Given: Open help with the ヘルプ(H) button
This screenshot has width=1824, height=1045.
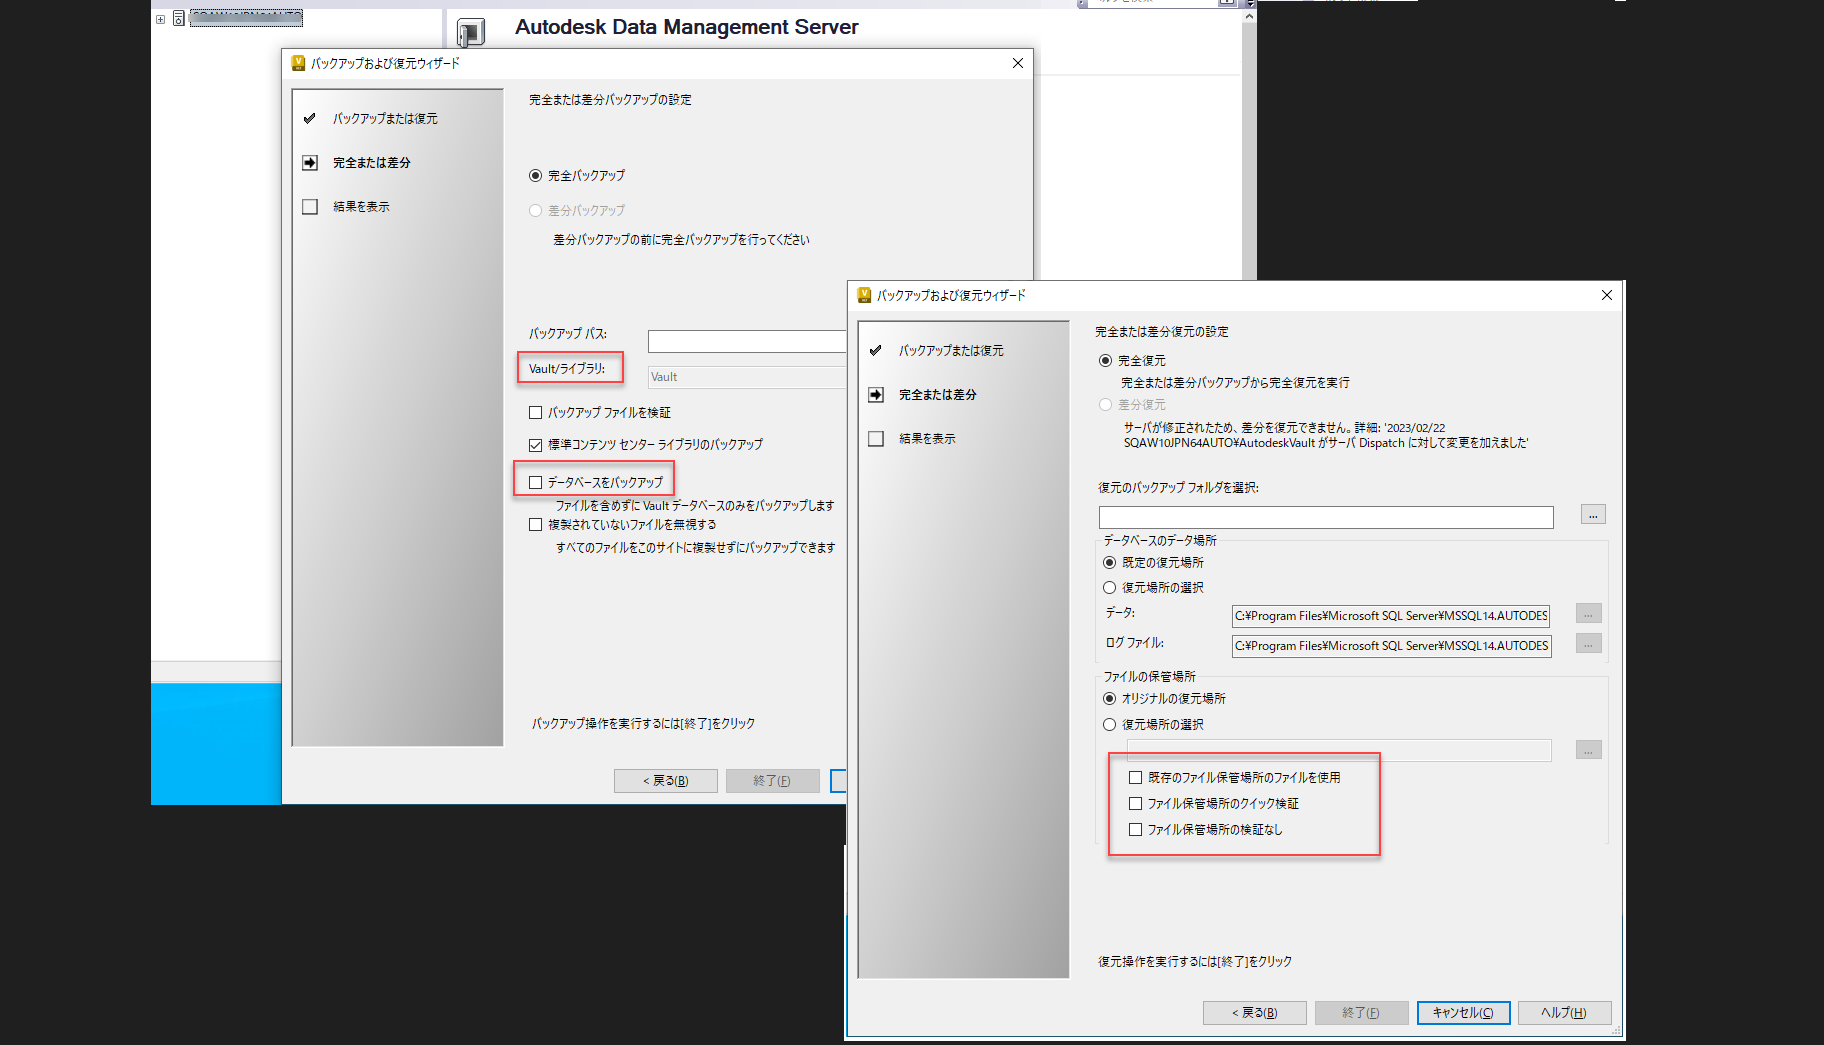Looking at the screenshot, I should 1564,1013.
